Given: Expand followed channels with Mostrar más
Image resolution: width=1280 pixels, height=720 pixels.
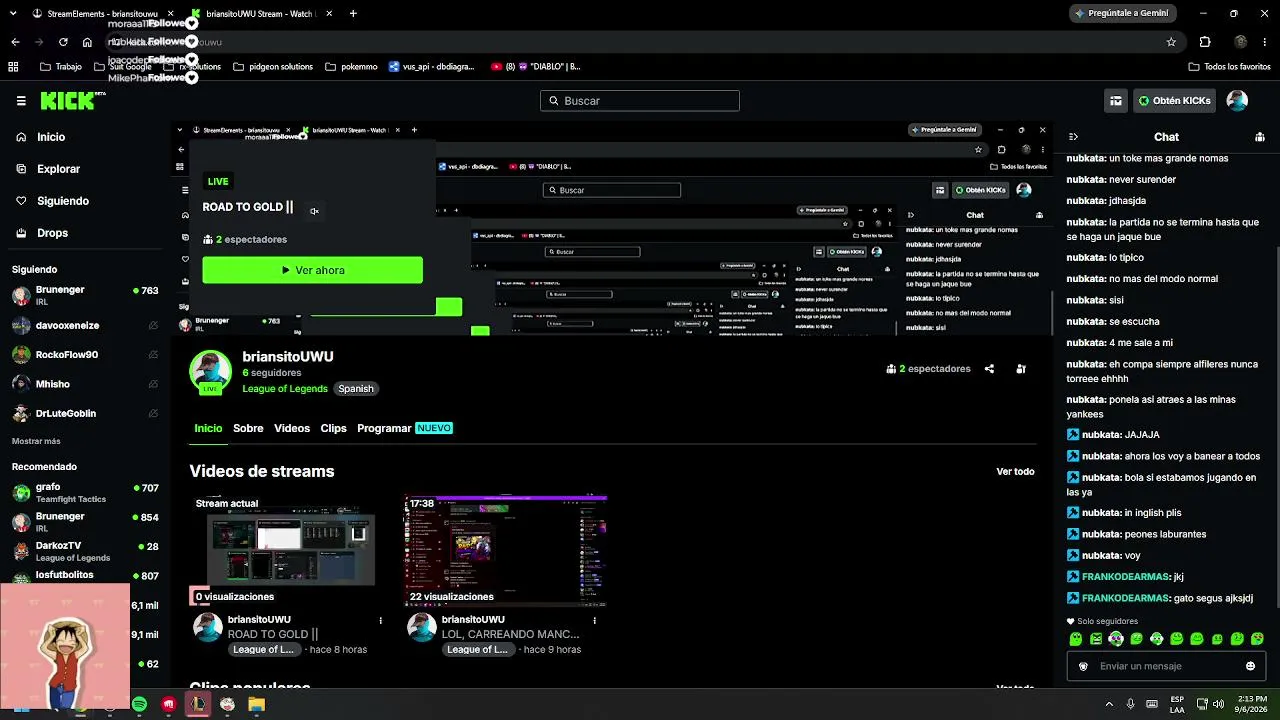Looking at the screenshot, I should (36, 441).
